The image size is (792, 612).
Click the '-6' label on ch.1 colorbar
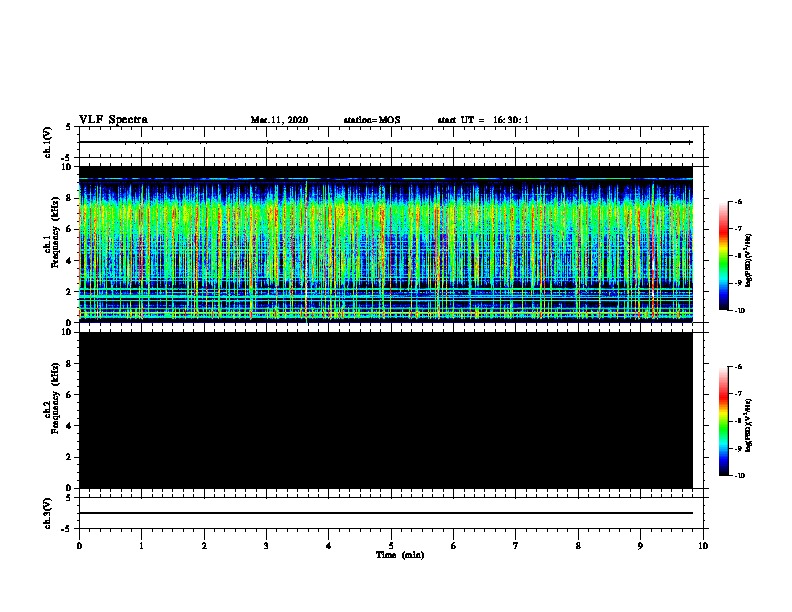[738, 202]
